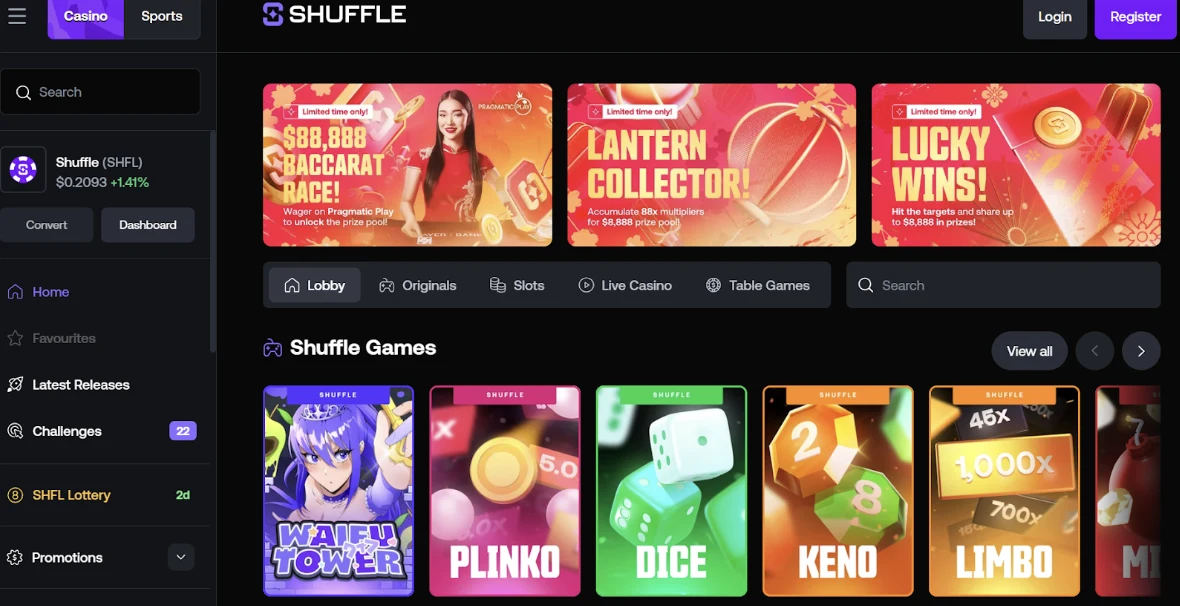
Task: Expand the Promotions chevron
Action: 181,557
